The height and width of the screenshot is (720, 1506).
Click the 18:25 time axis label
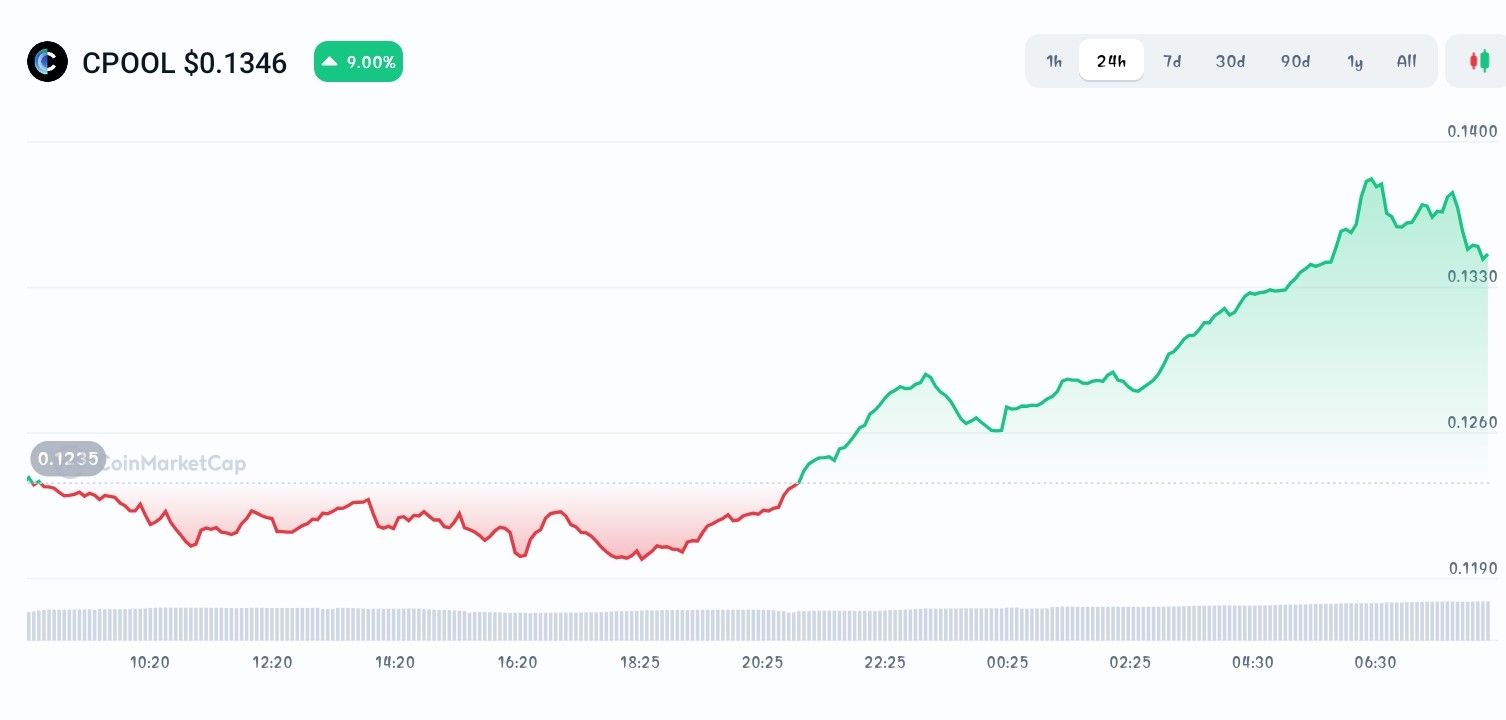(640, 662)
